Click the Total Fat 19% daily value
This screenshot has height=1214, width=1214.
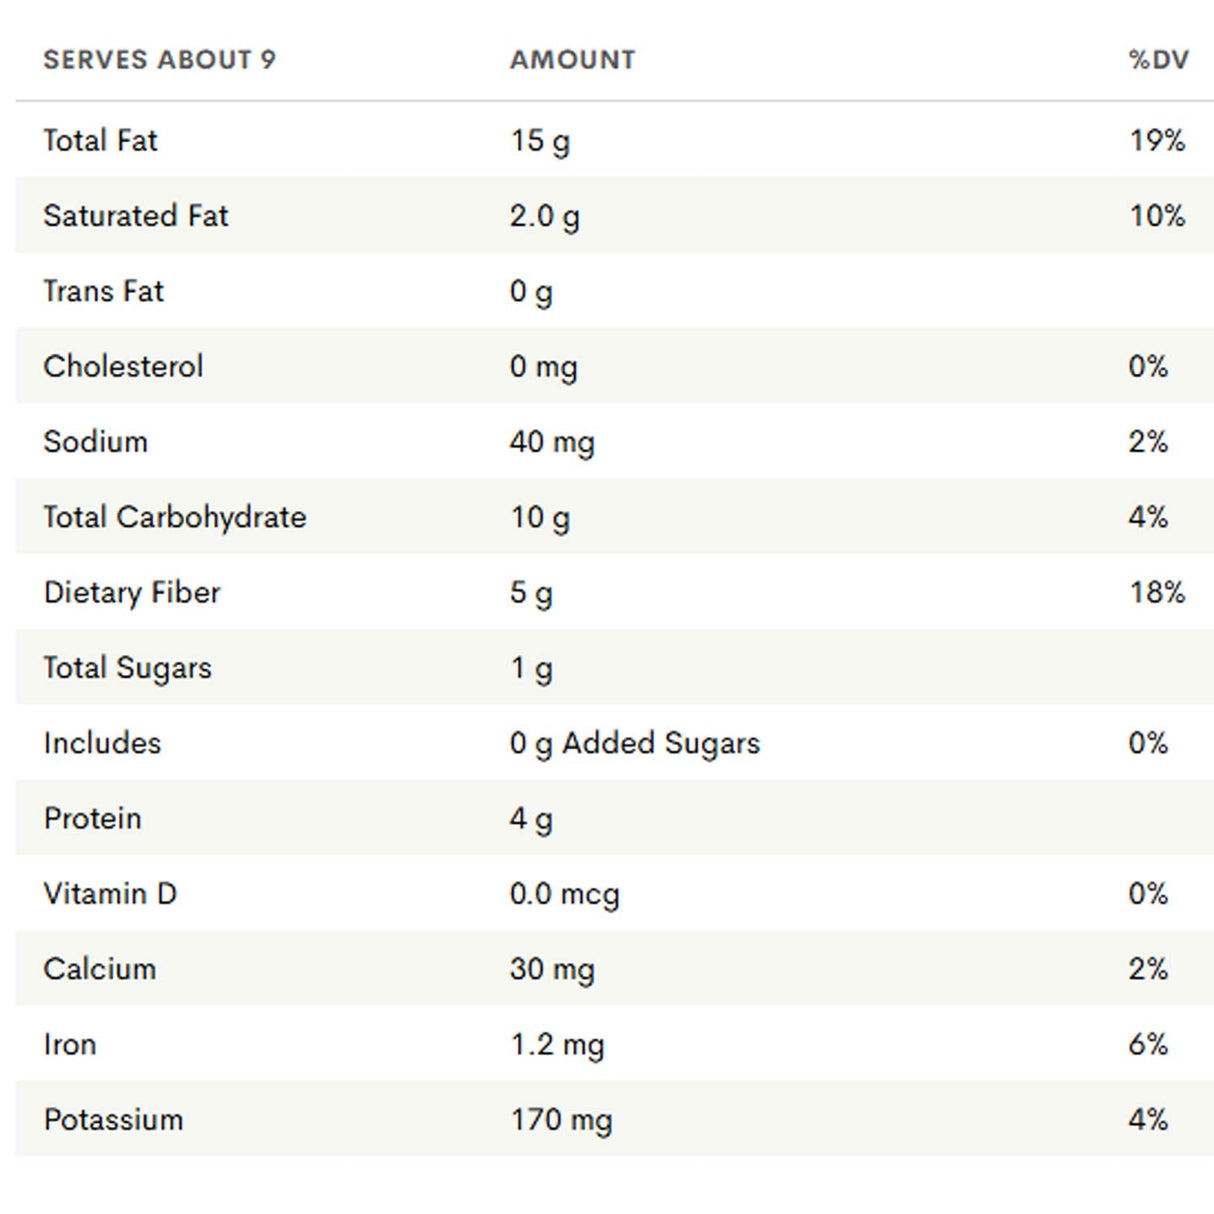[1156, 140]
